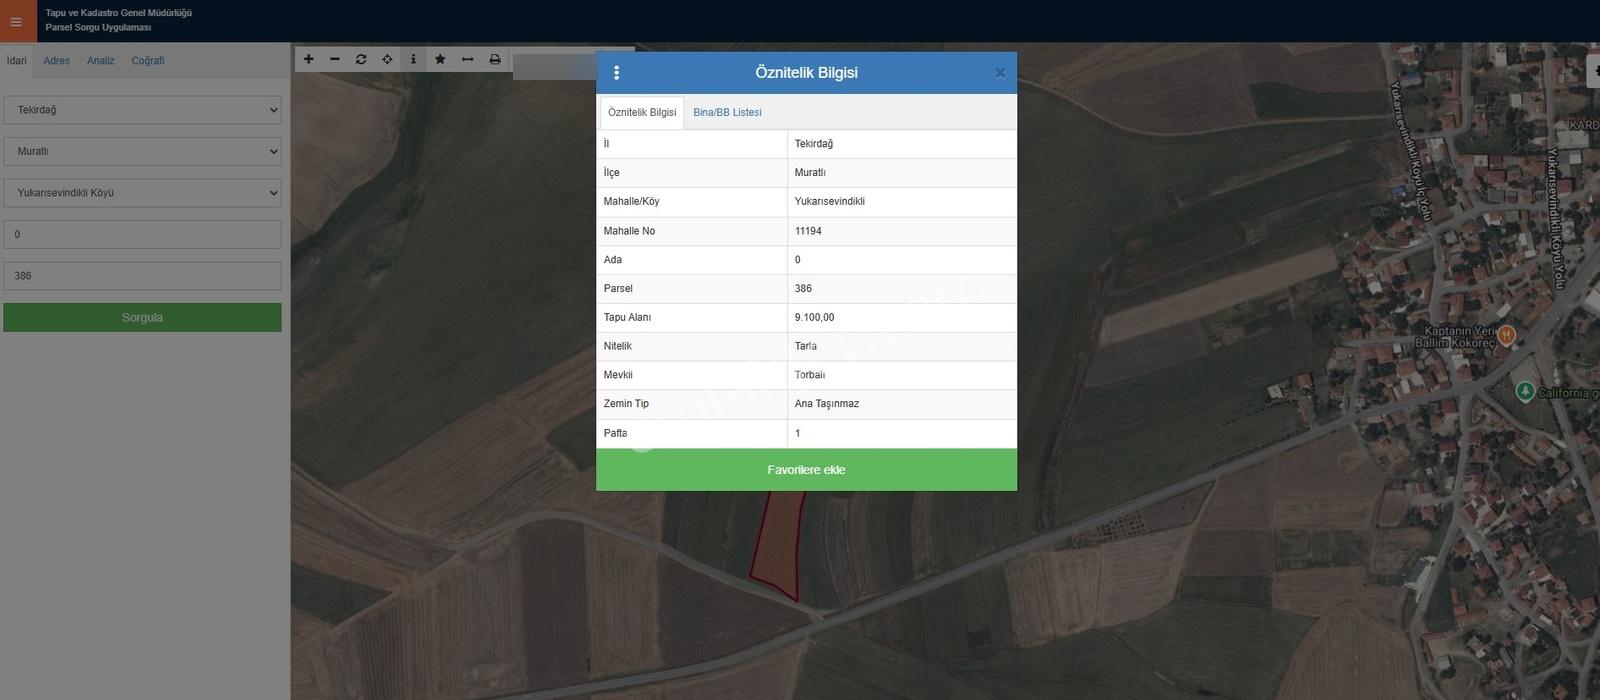Click the Zemin Tip value Ana Taşınmaz
1600x700 pixels.
(x=827, y=404)
